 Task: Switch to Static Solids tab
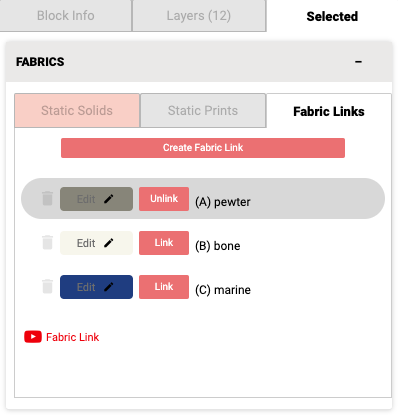pos(77,111)
